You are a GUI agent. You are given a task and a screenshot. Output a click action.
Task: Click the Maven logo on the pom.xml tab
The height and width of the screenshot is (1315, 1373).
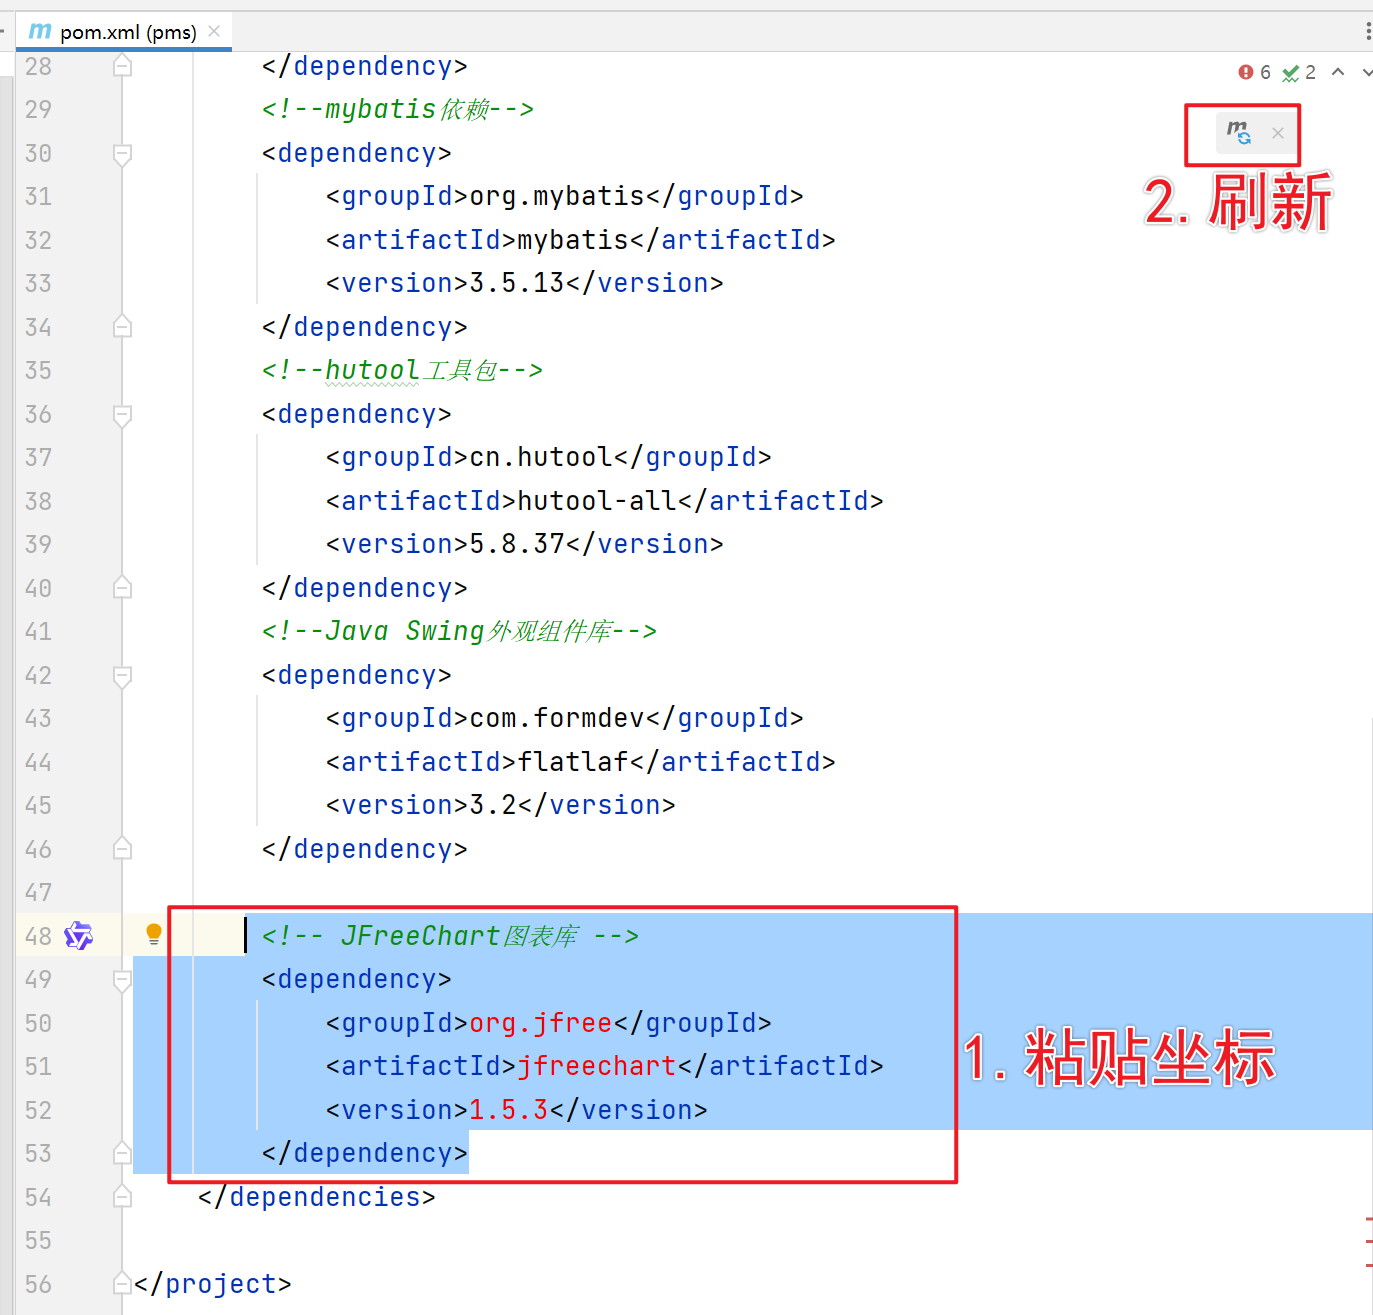tap(38, 31)
